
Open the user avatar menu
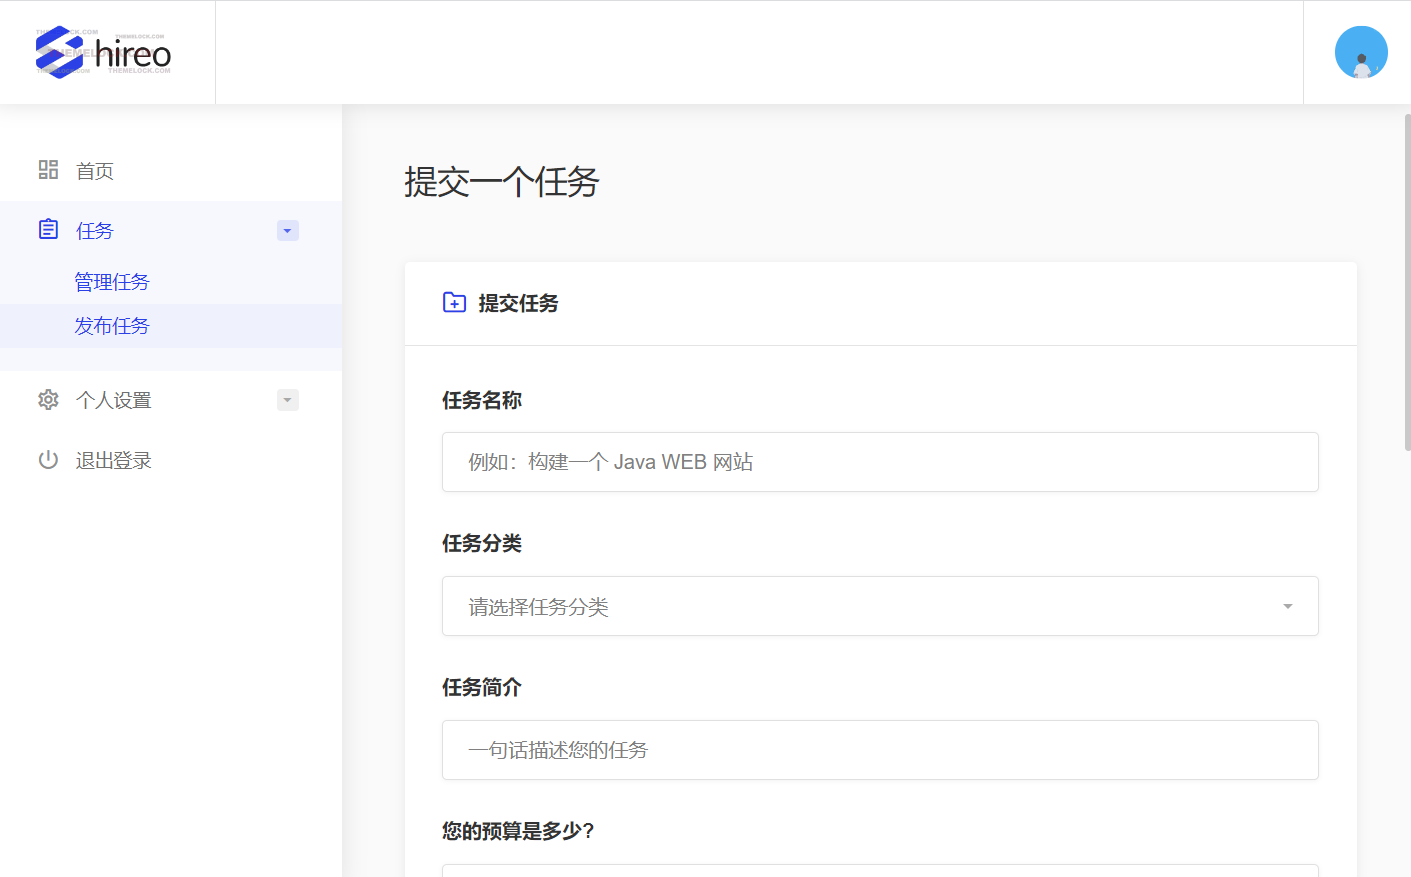coord(1361,52)
